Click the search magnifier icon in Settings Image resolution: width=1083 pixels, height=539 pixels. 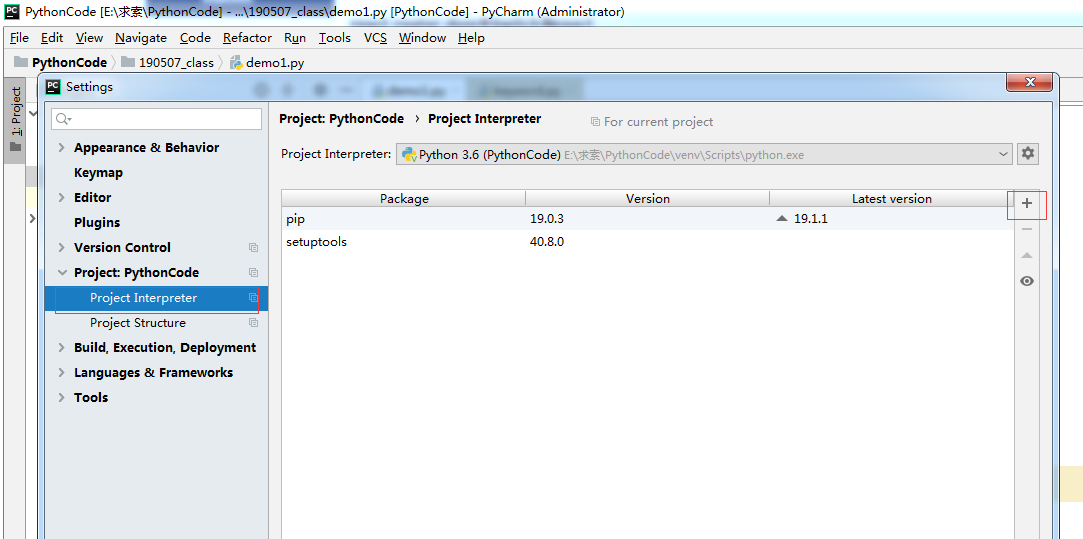(x=63, y=119)
